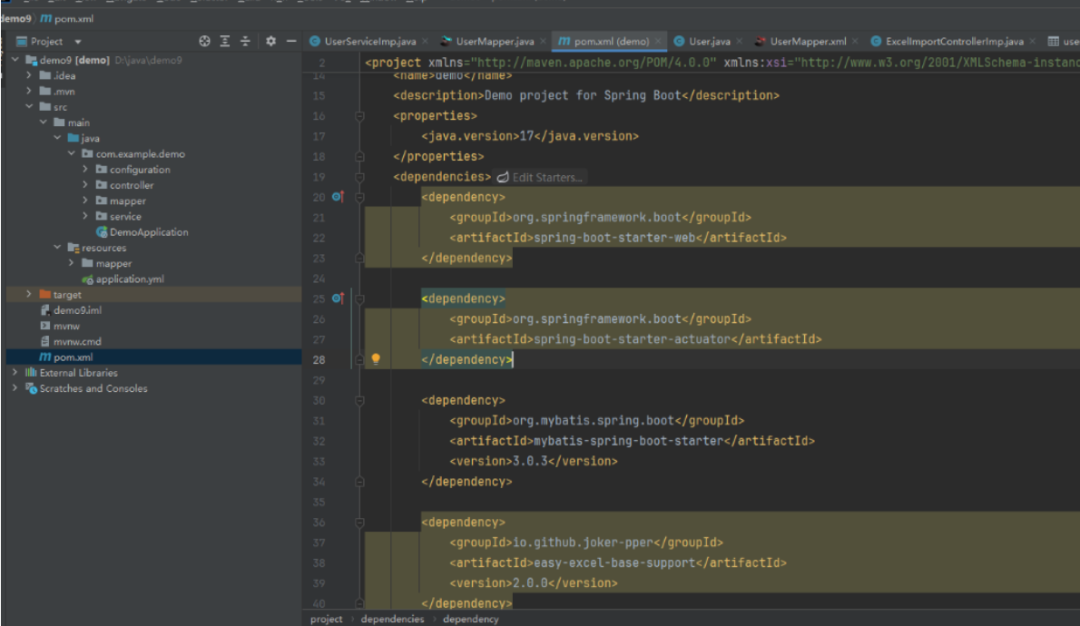Click the gutter marker icon on line 25
The height and width of the screenshot is (626, 1080).
click(338, 298)
